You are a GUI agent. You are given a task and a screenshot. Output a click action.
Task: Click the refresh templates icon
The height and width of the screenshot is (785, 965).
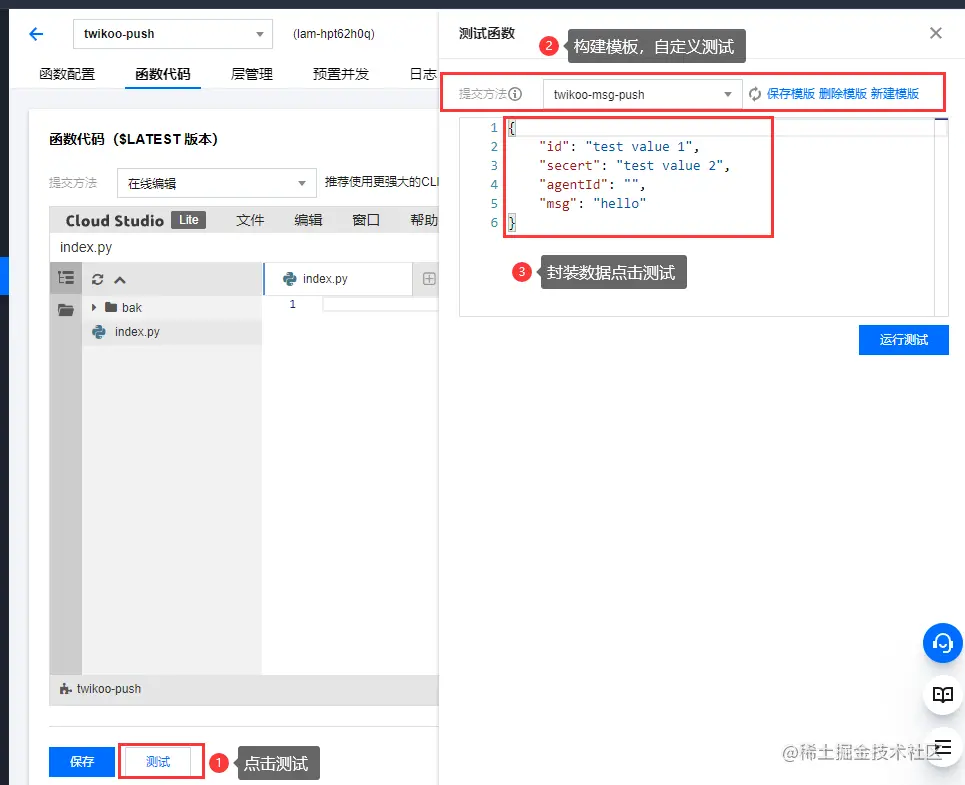755,94
